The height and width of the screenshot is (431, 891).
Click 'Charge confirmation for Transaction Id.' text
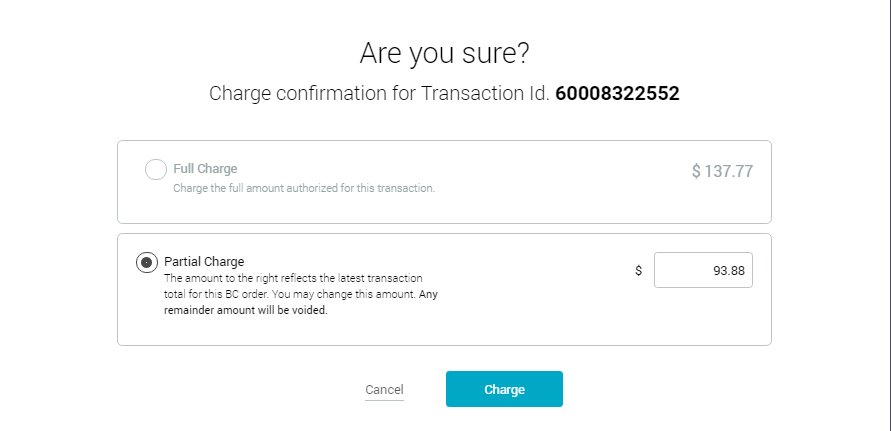pos(378,94)
